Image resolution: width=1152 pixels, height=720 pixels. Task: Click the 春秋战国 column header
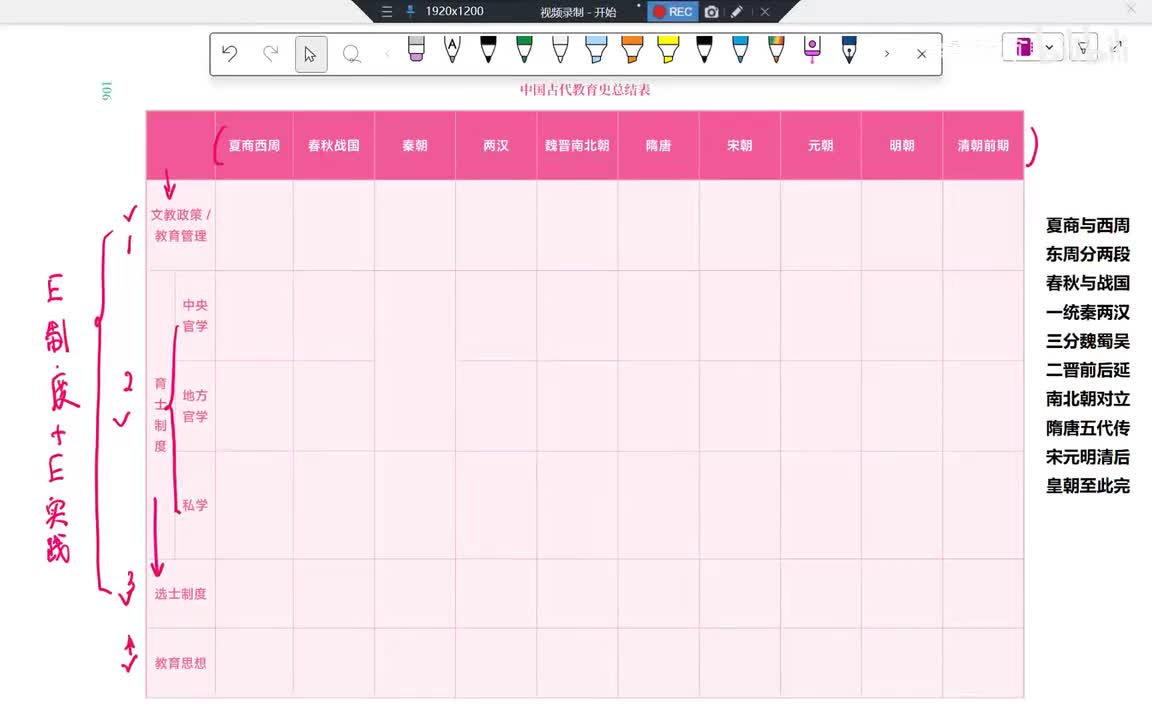point(334,145)
